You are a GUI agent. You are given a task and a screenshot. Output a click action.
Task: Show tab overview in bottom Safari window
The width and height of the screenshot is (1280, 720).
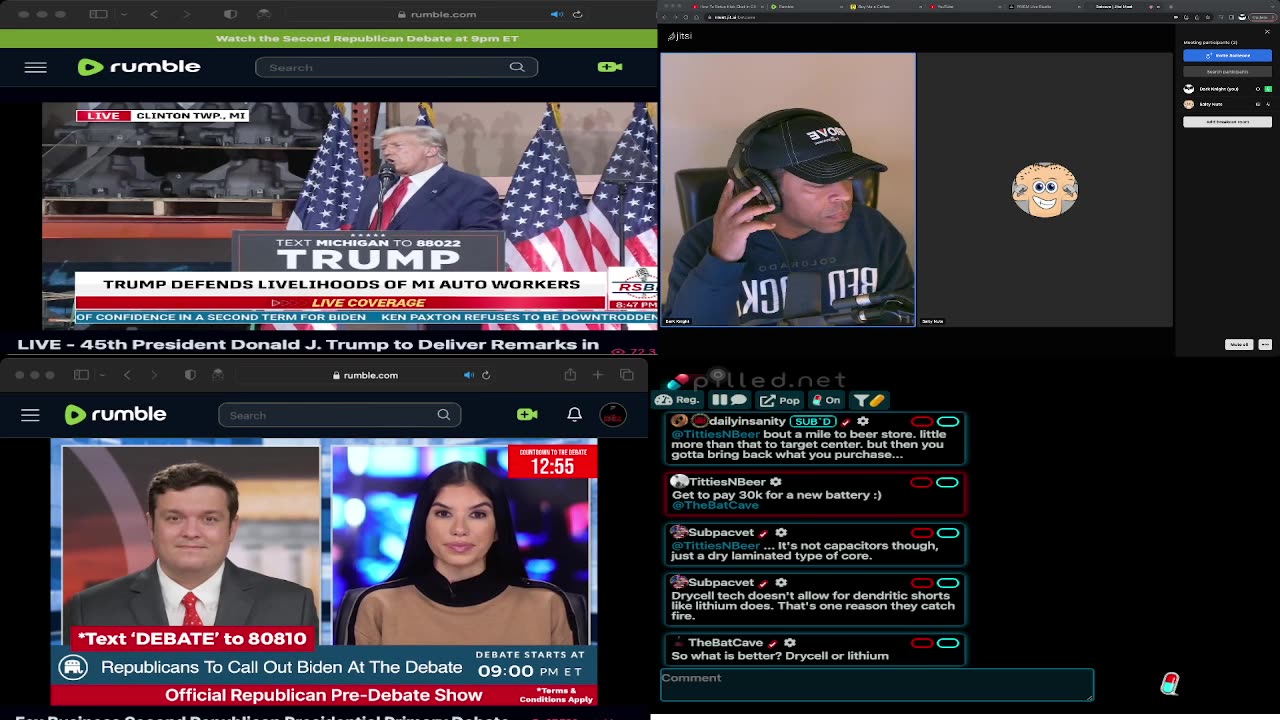(x=627, y=375)
